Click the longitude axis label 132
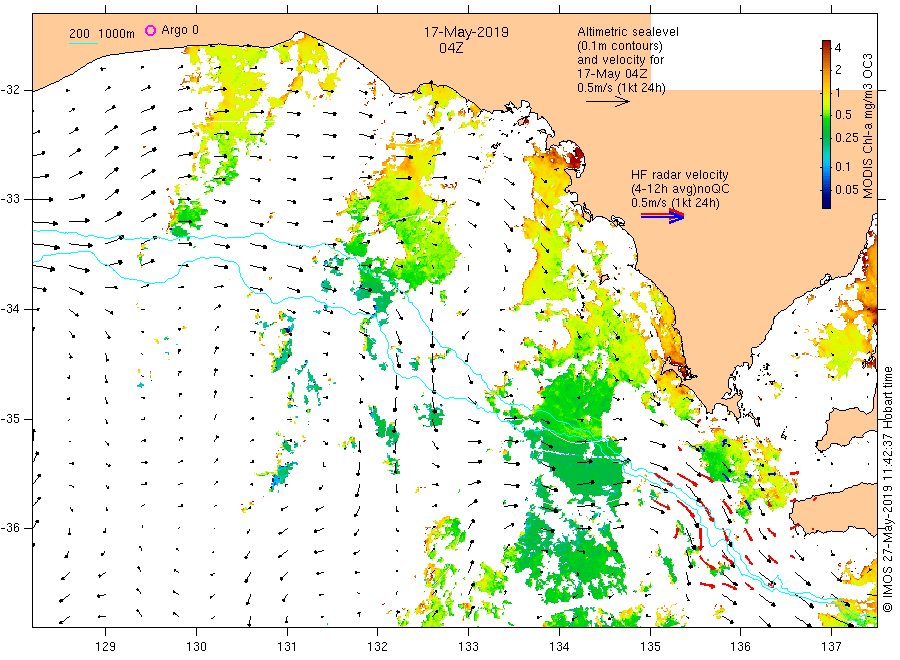The image size is (900, 660). click(x=378, y=647)
